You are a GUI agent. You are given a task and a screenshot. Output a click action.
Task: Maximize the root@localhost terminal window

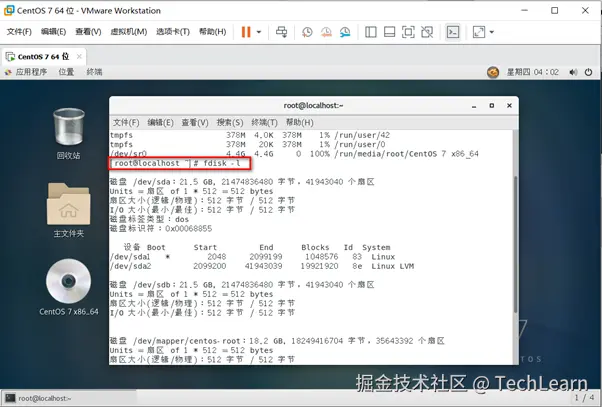point(492,106)
